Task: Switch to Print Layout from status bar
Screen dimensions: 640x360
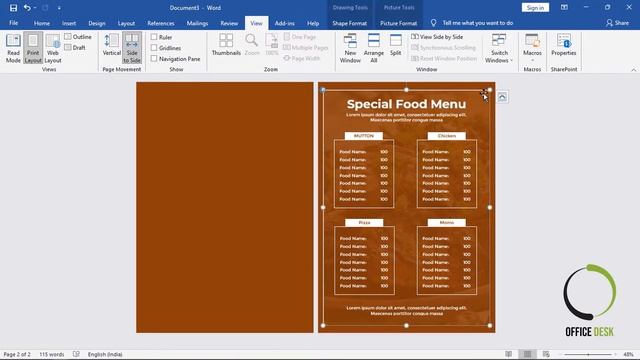Action: coord(527,354)
